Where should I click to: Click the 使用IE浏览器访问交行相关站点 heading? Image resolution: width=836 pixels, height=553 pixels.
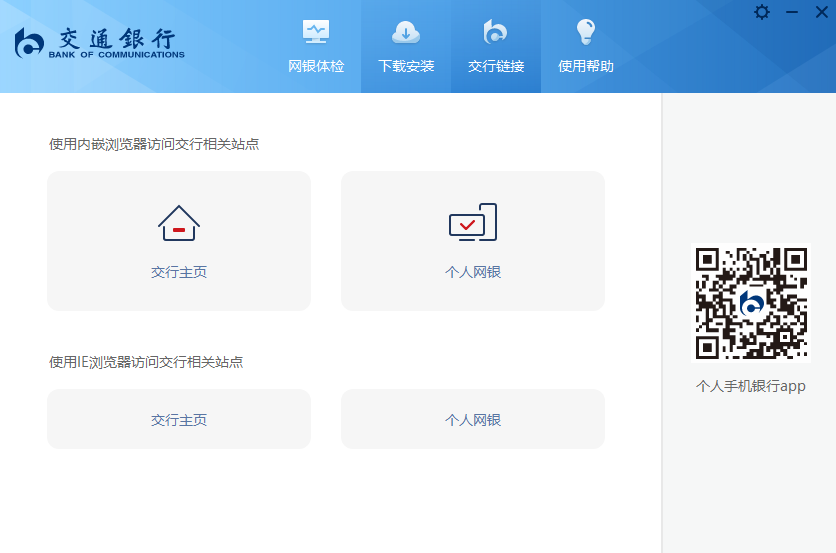point(146,362)
